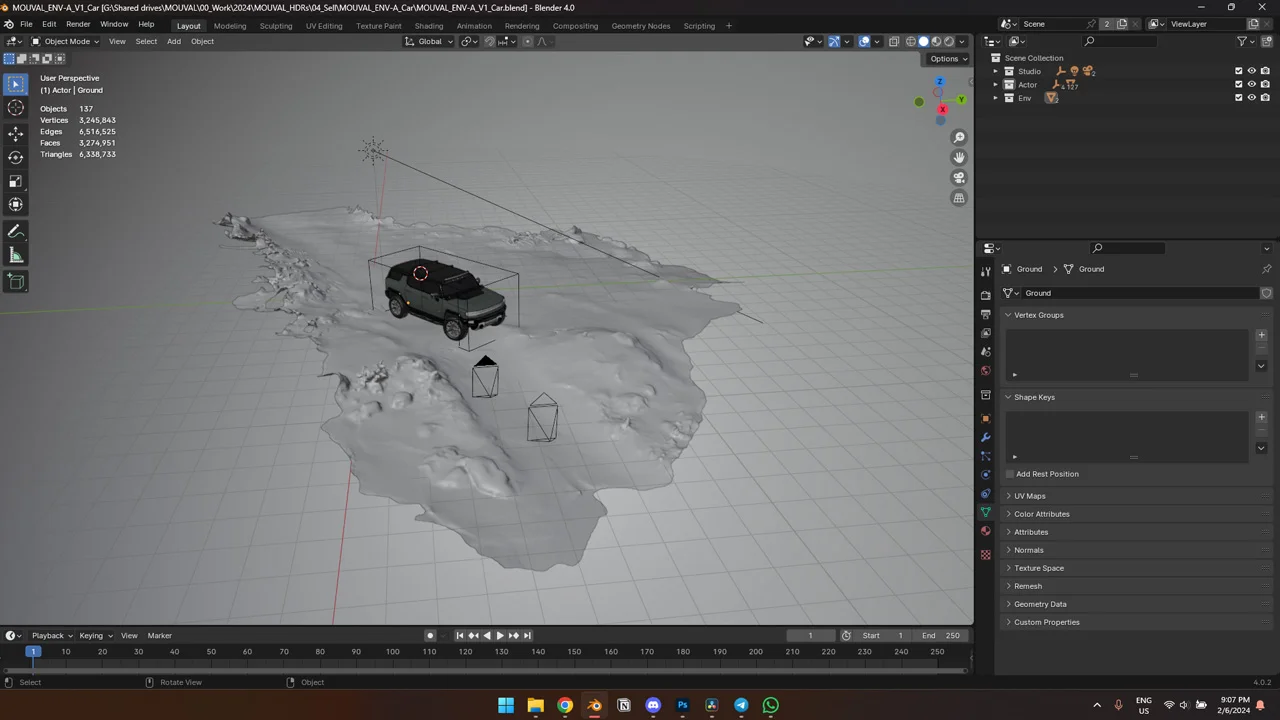Click the Add Rest Position button

[1047, 474]
